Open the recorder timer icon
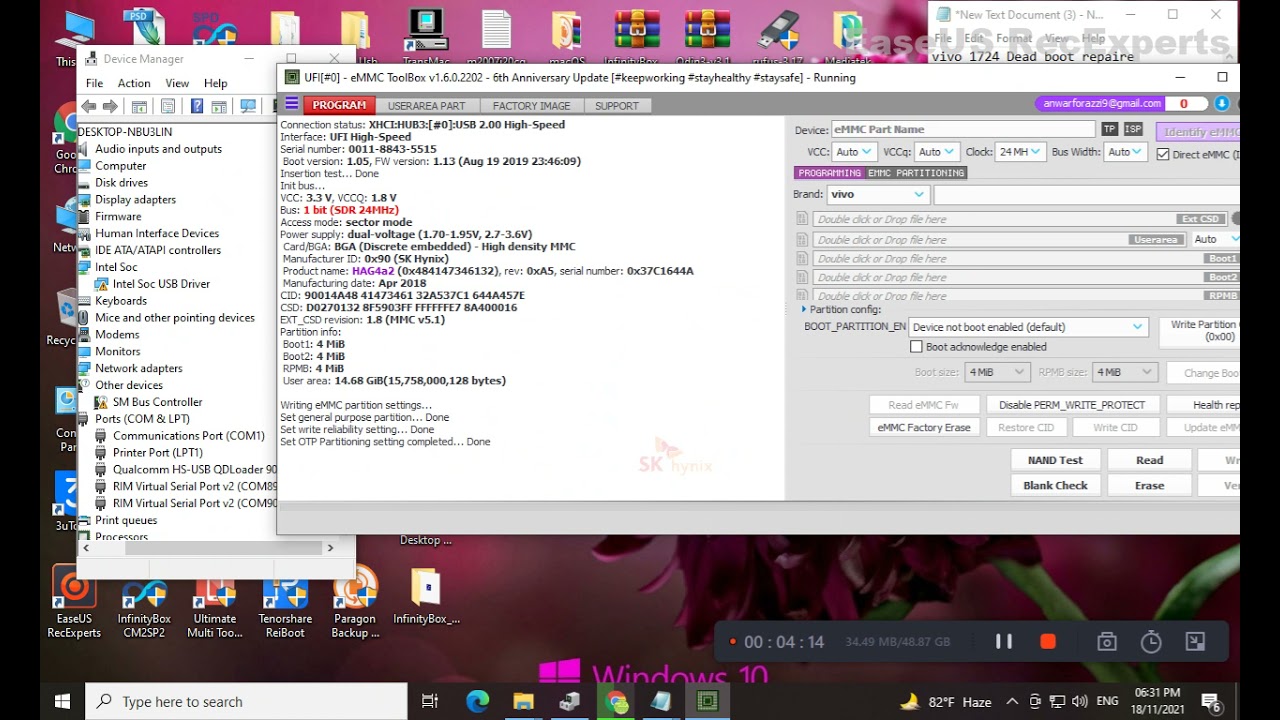1280x720 pixels. coord(1151,642)
